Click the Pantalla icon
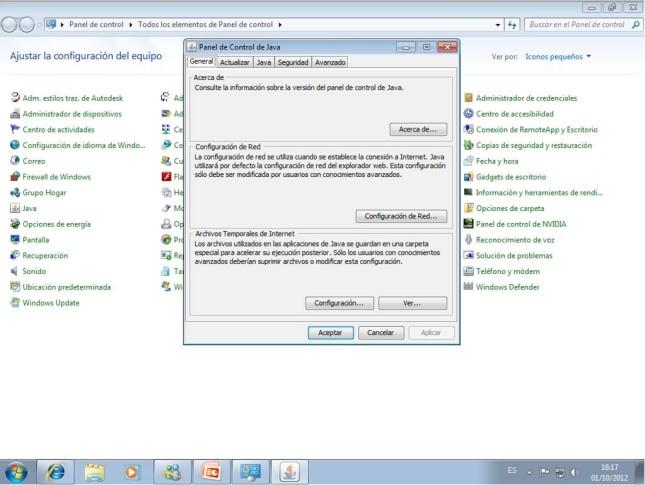Image resolution: width=645 pixels, height=485 pixels. 15,239
